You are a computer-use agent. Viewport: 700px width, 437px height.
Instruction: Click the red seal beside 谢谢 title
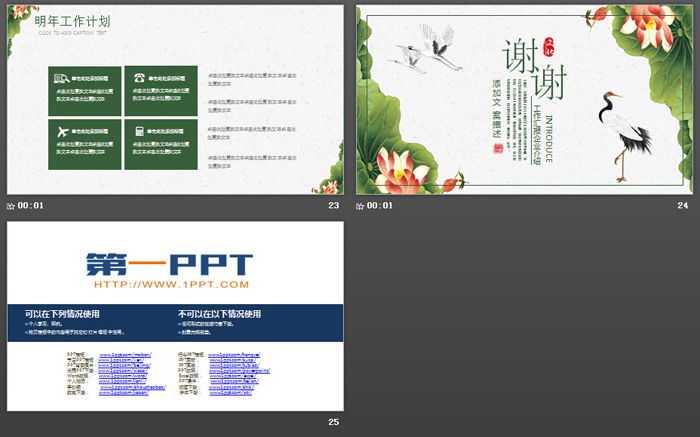click(x=548, y=47)
